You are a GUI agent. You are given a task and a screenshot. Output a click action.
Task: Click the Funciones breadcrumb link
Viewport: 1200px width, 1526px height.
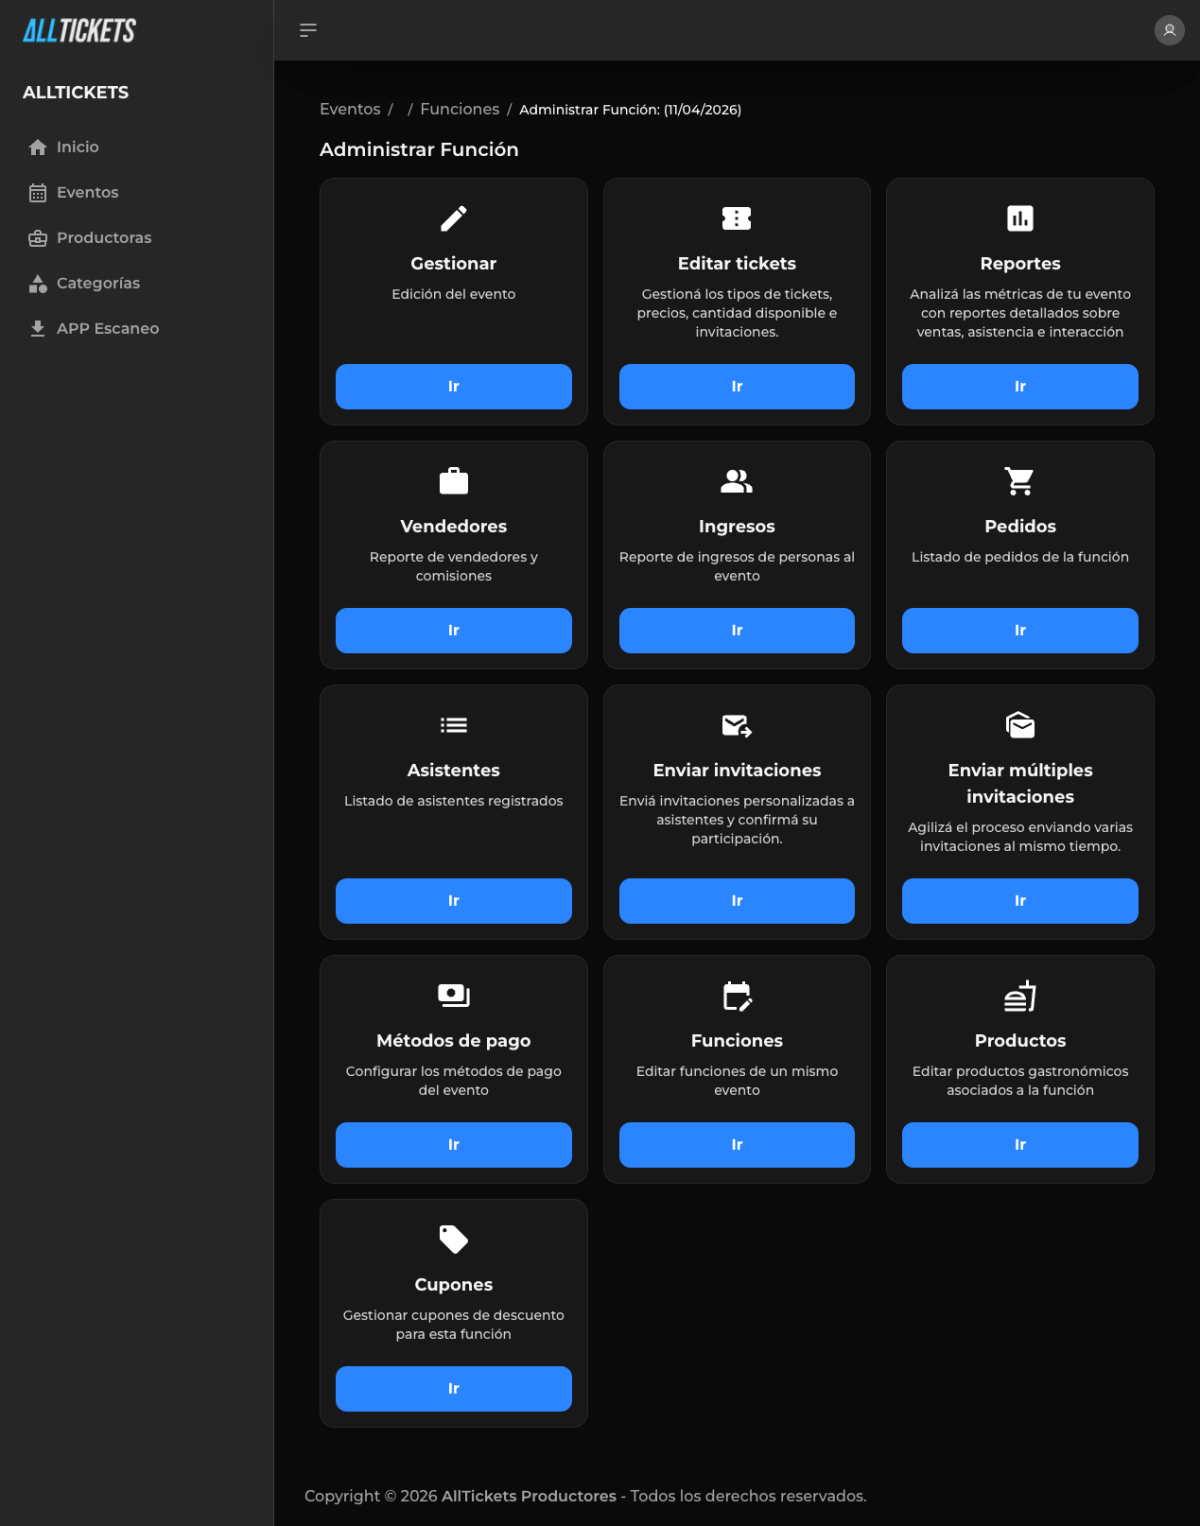459,109
